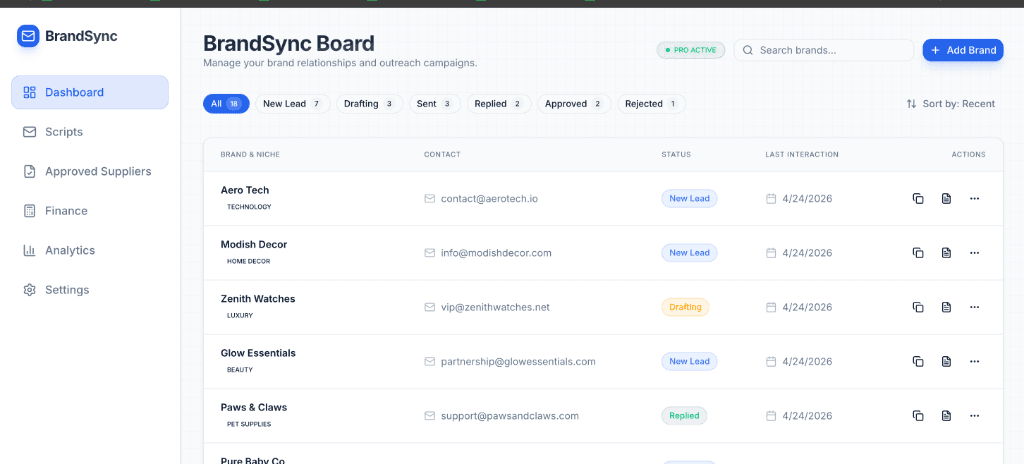Open document icon for Paws & Claws
Screen dimensions: 1024x464
[x=946, y=416]
